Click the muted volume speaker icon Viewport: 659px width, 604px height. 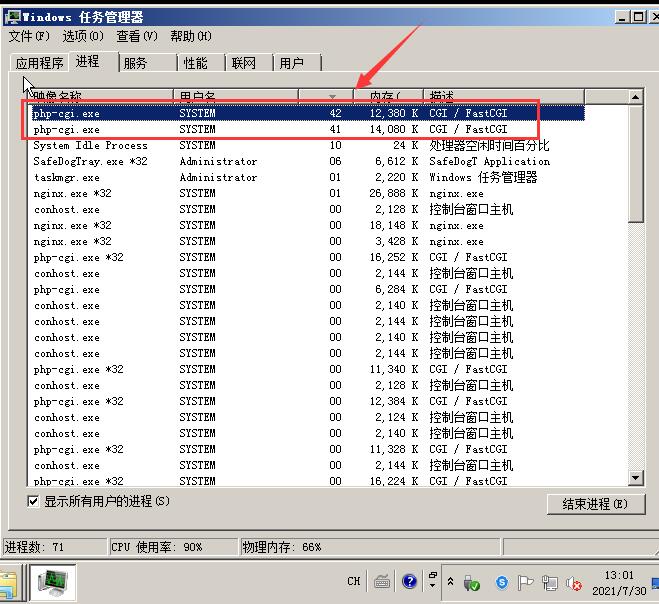point(573,583)
